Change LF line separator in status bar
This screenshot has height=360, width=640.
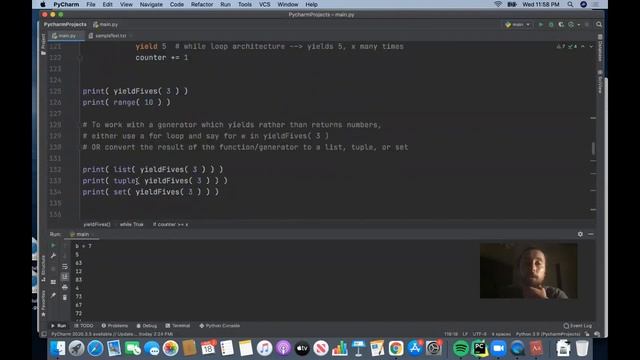[x=465, y=334]
